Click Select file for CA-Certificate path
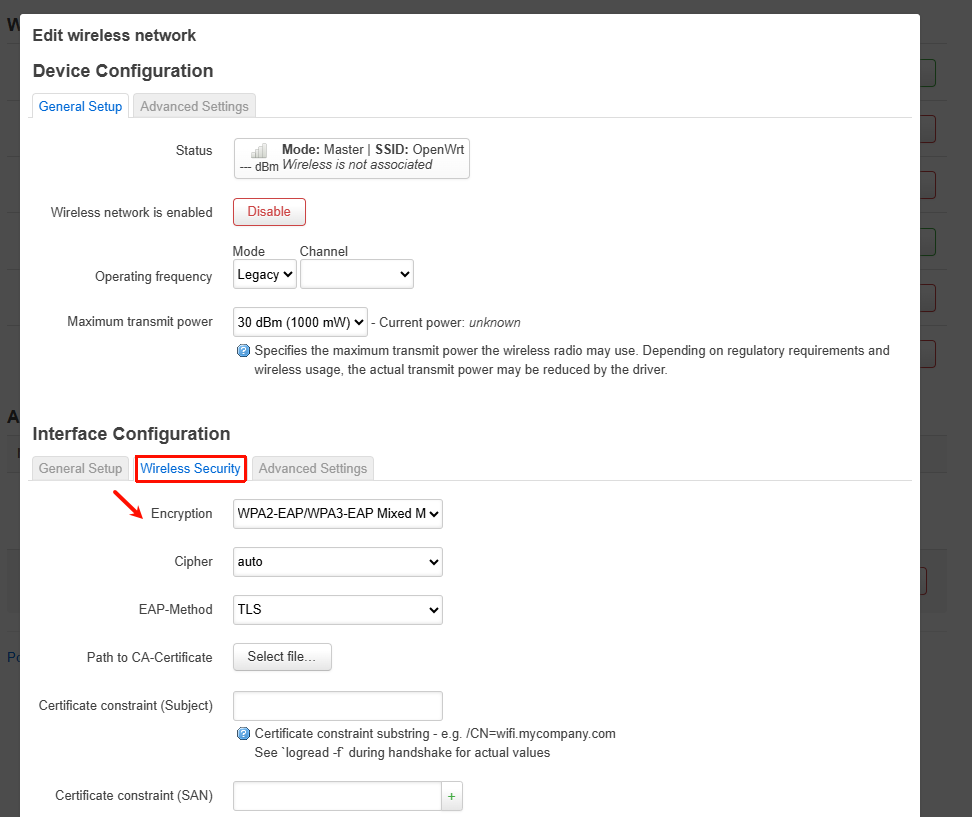 coord(282,657)
